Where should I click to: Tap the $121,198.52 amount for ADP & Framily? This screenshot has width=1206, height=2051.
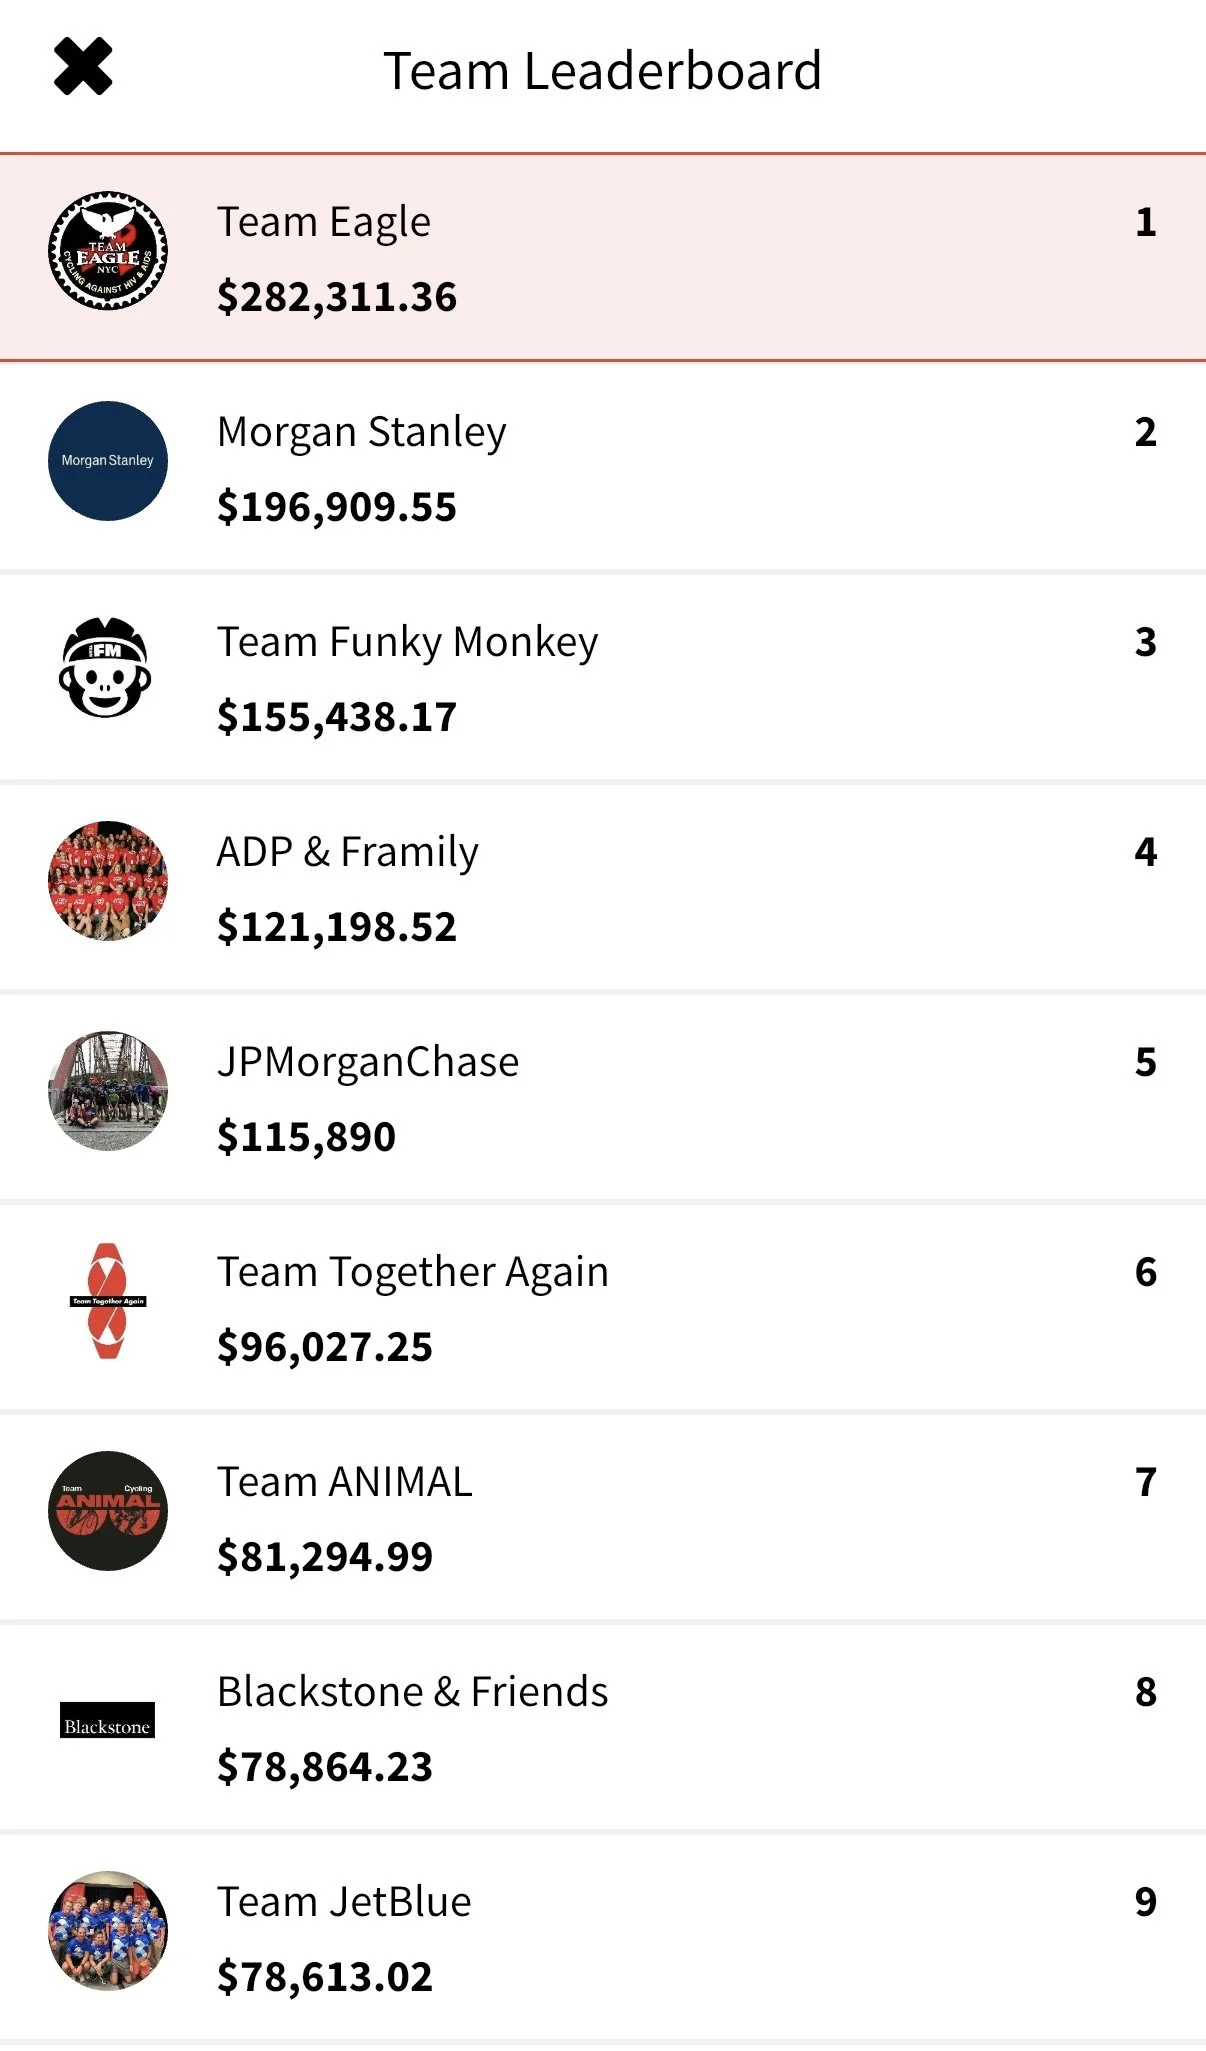[x=337, y=927]
